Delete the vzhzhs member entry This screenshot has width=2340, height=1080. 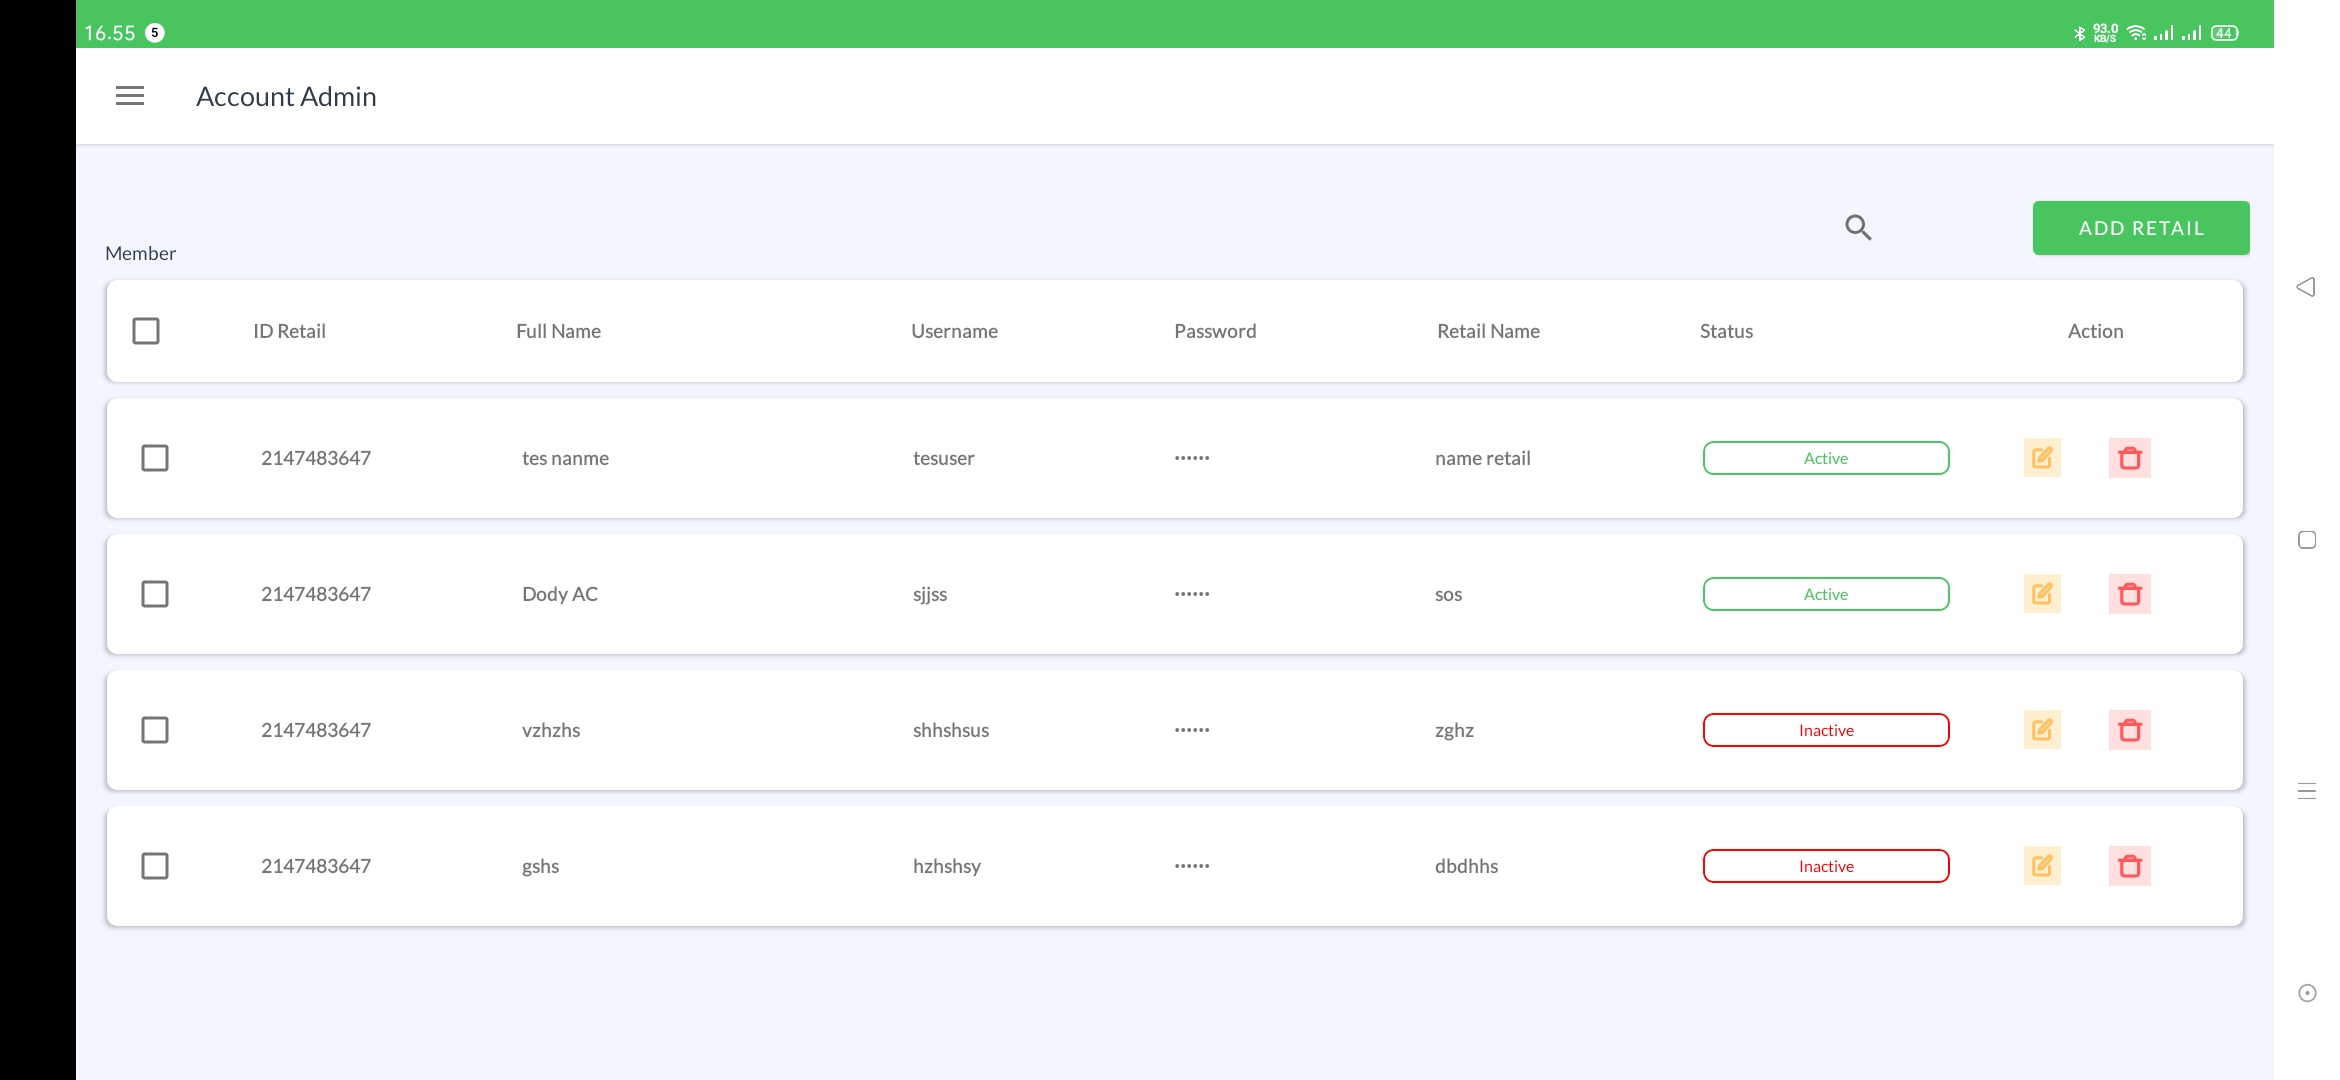point(2130,730)
